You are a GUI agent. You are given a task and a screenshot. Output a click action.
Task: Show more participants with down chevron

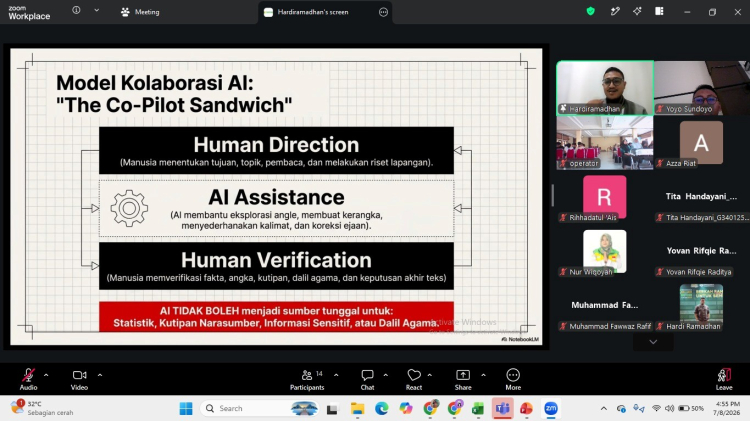click(x=653, y=342)
